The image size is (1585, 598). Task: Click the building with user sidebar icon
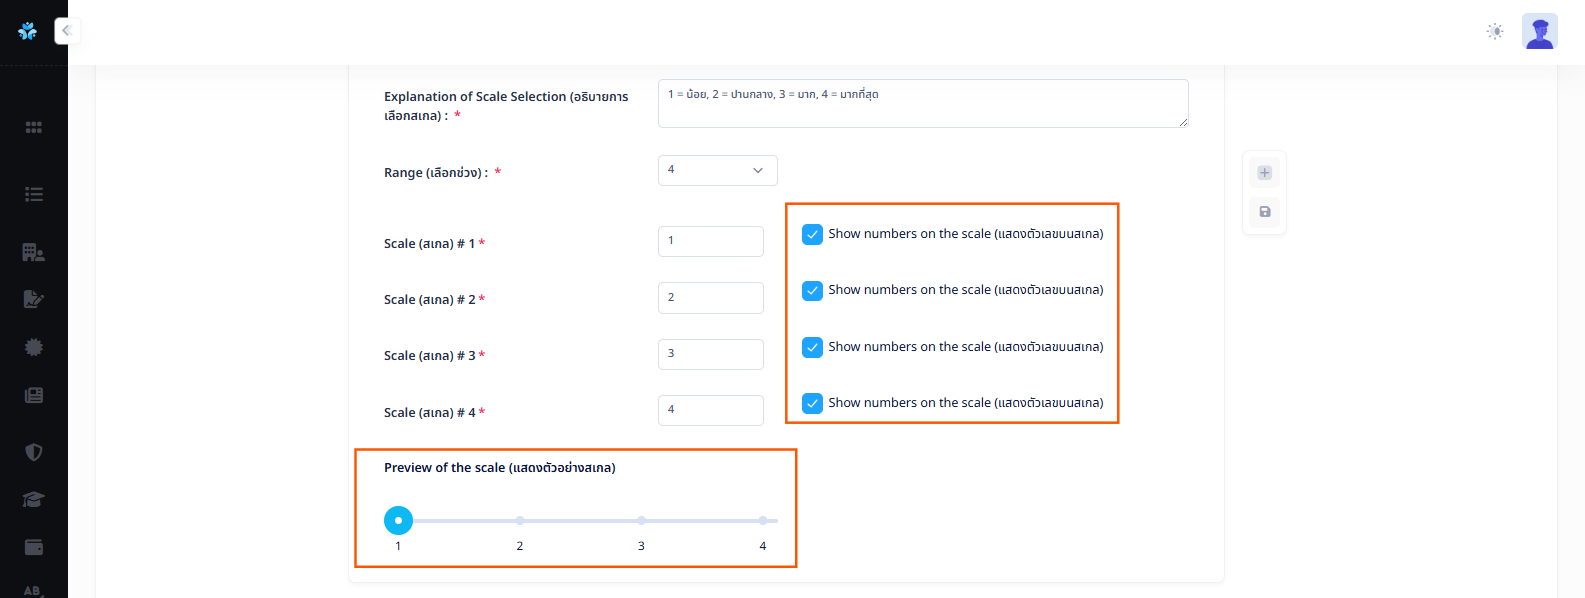click(33, 252)
